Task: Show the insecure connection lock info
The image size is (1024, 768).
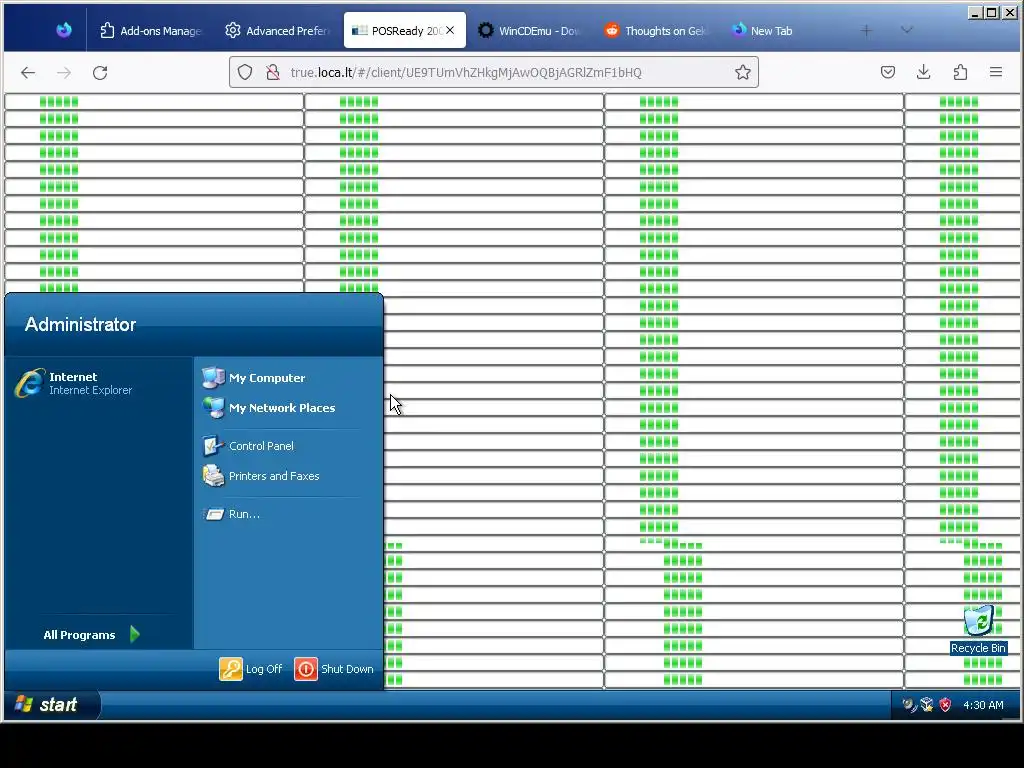Action: (x=273, y=72)
